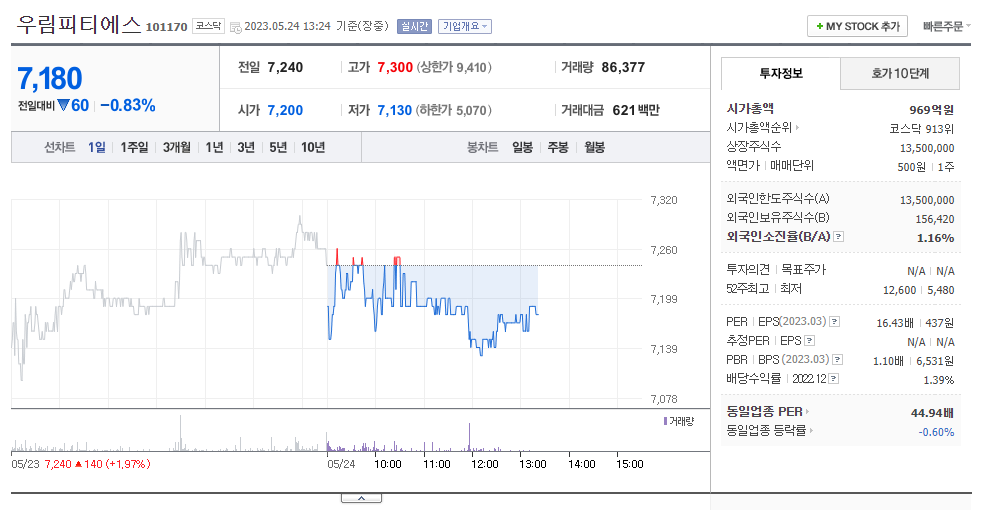Click the arrow next to 시가총액순위

click(x=798, y=128)
